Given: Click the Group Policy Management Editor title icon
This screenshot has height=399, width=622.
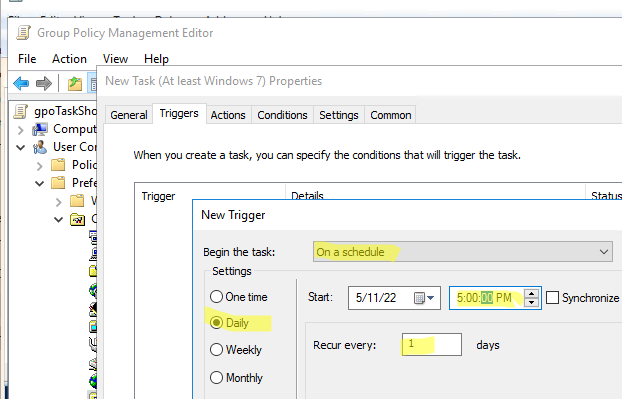Looking at the screenshot, I should [x=23, y=33].
